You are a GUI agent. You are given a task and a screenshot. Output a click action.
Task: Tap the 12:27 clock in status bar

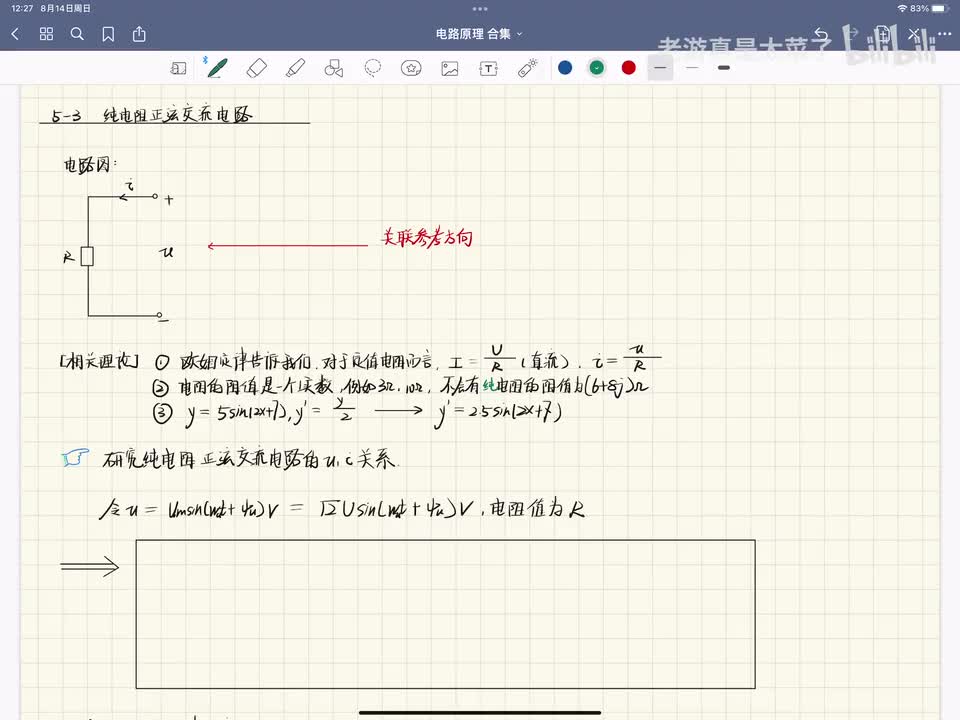(x=22, y=9)
